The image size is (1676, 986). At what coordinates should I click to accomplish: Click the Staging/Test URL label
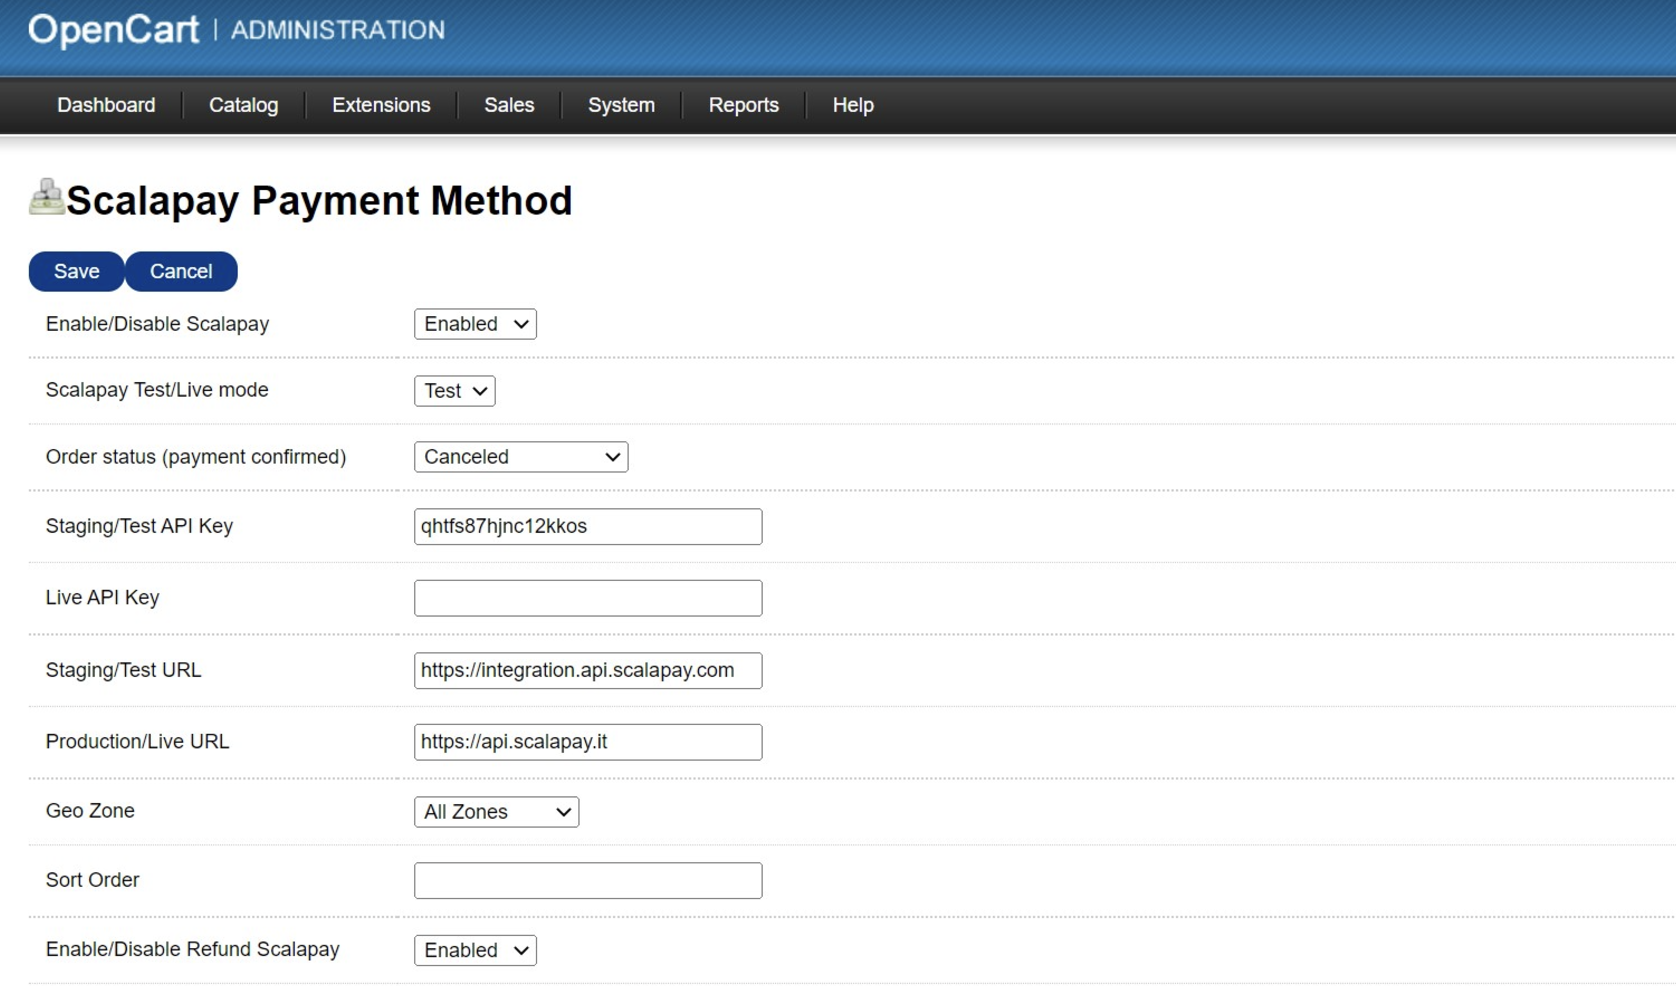point(123,670)
